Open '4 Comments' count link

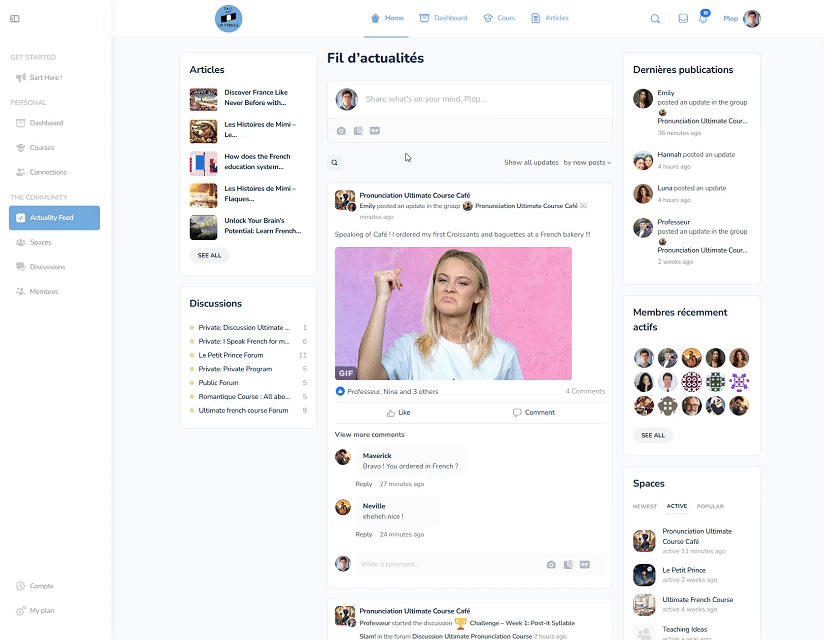pos(585,391)
